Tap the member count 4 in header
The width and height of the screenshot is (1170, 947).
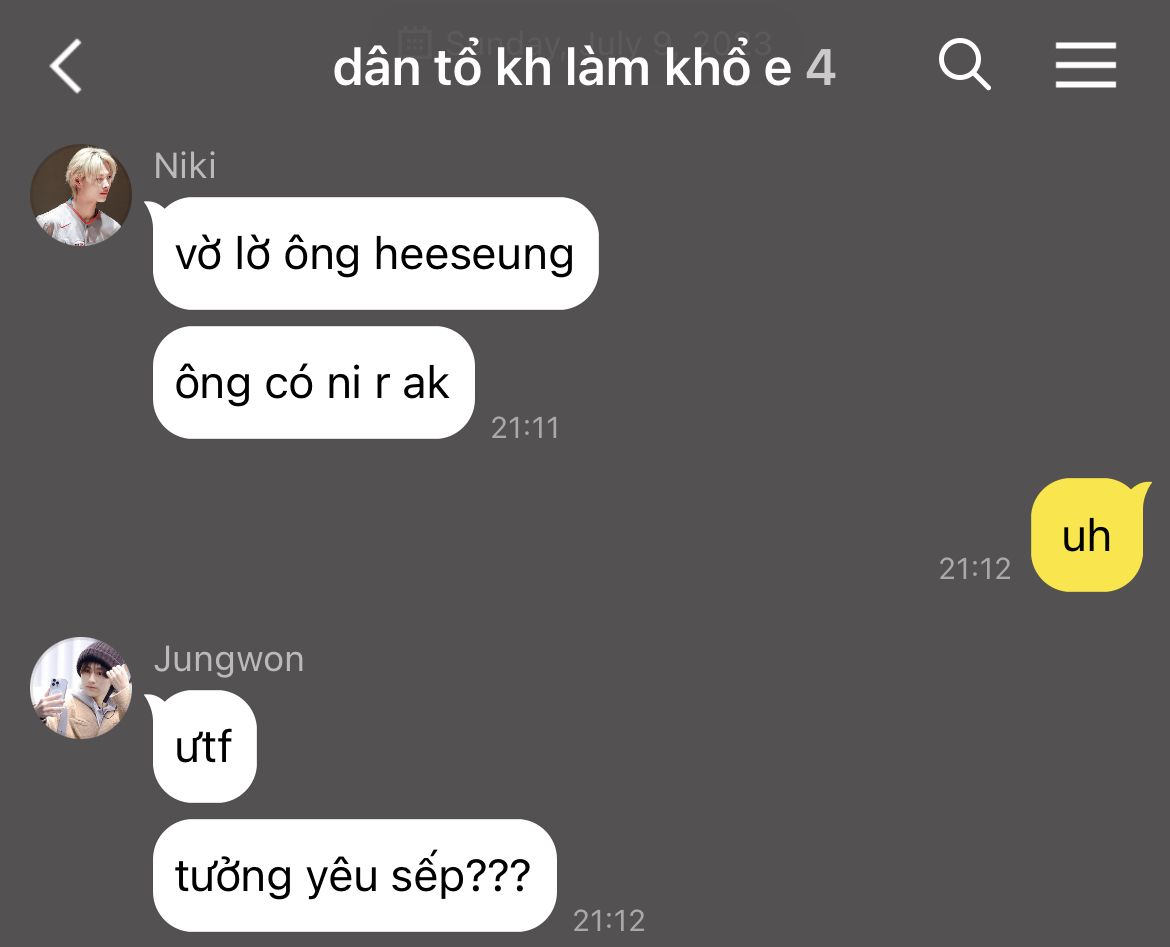pos(821,68)
